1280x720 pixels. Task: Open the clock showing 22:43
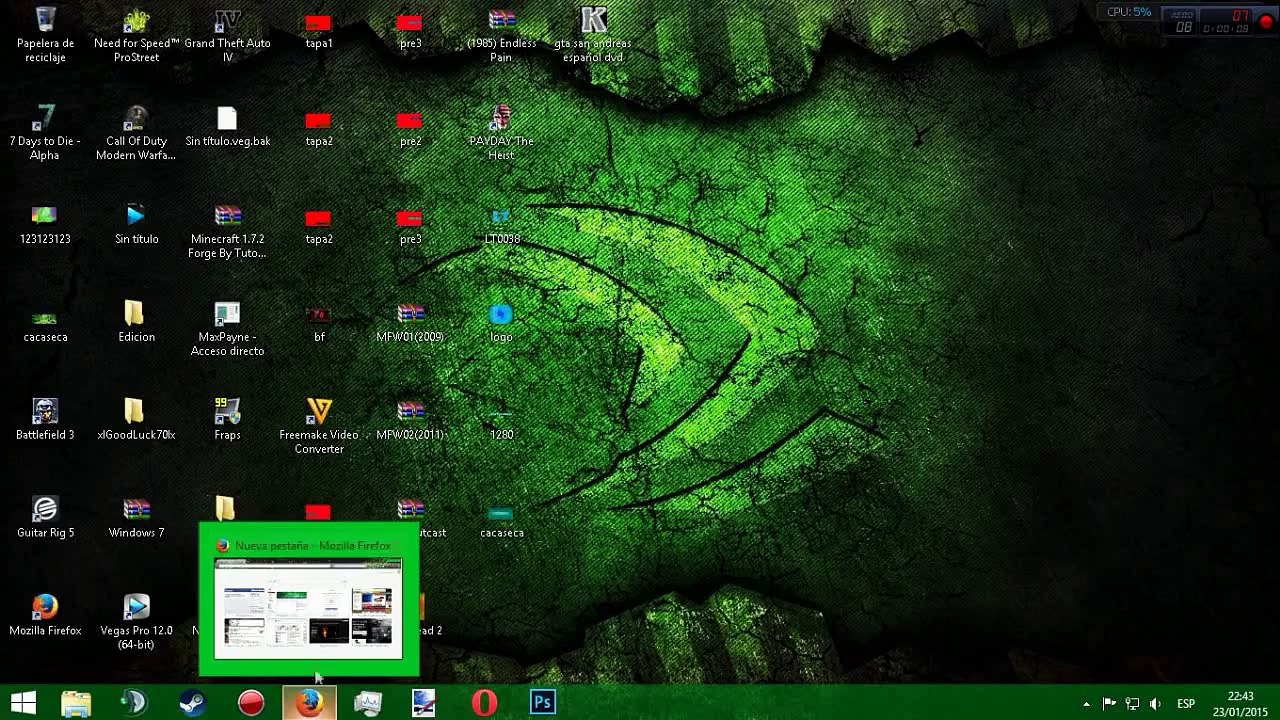1240,704
